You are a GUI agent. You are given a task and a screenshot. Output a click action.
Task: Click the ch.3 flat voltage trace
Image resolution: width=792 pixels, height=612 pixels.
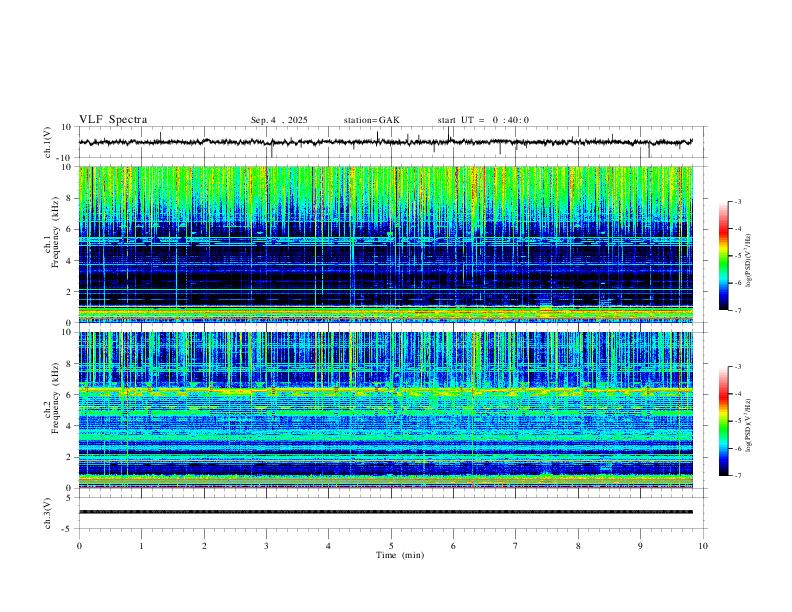tap(385, 512)
